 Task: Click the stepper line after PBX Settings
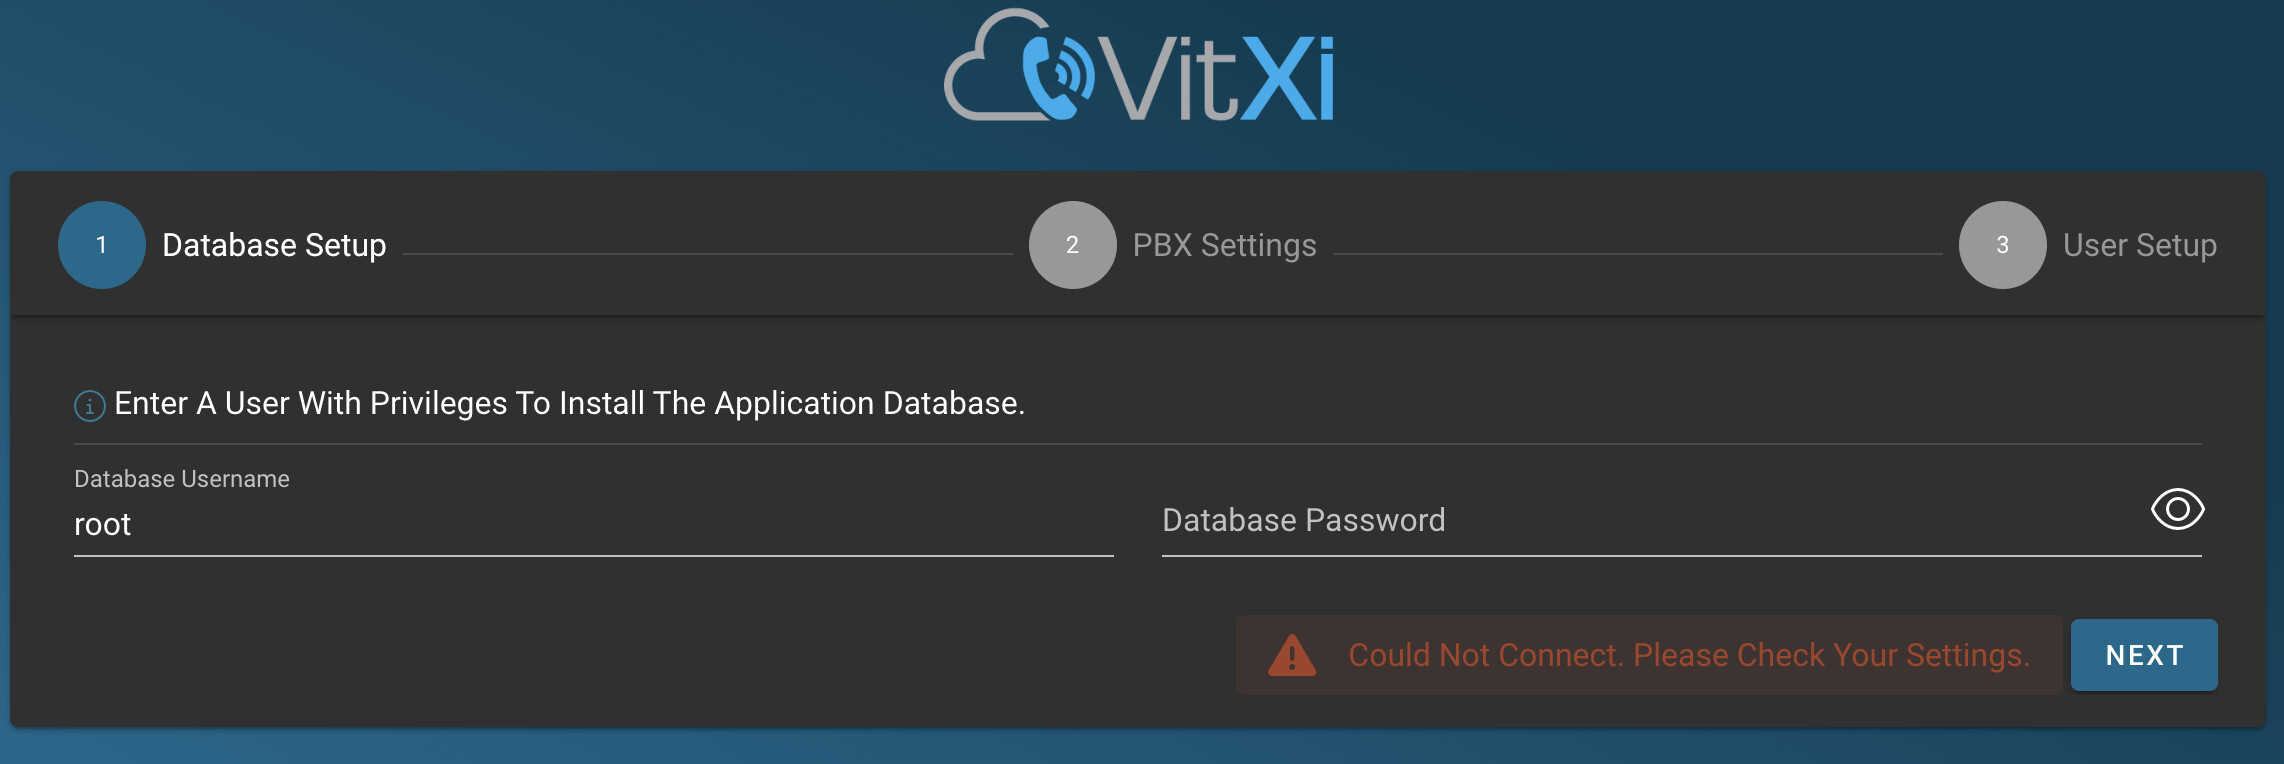1638,254
